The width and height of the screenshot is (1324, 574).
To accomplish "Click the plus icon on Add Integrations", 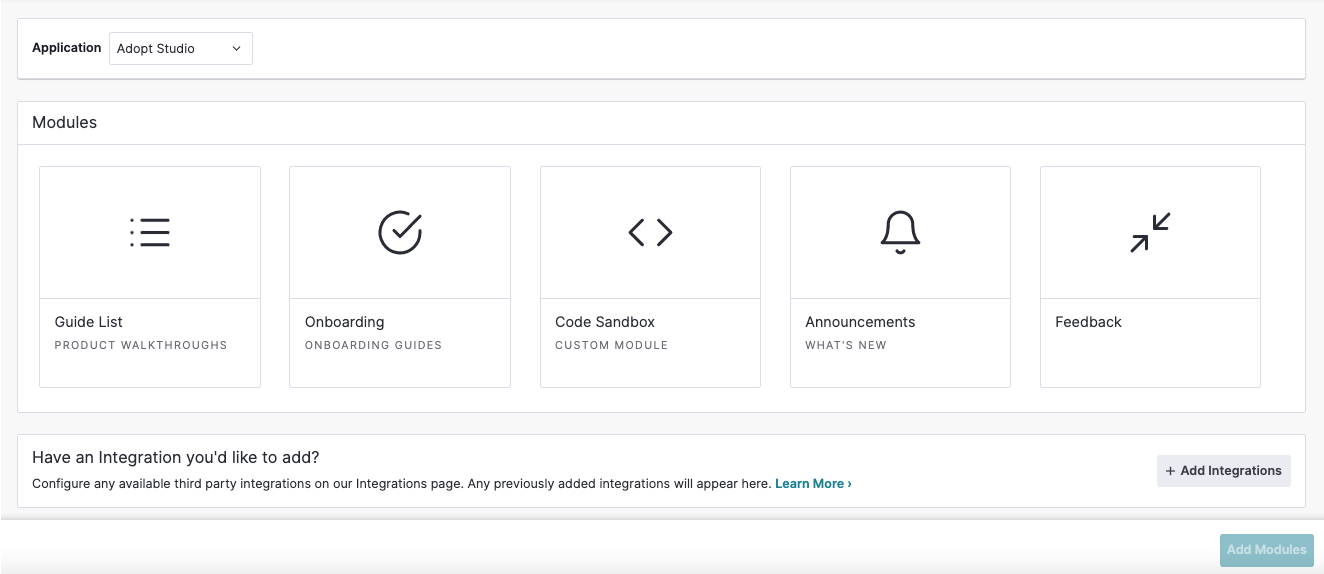I will point(1170,471).
